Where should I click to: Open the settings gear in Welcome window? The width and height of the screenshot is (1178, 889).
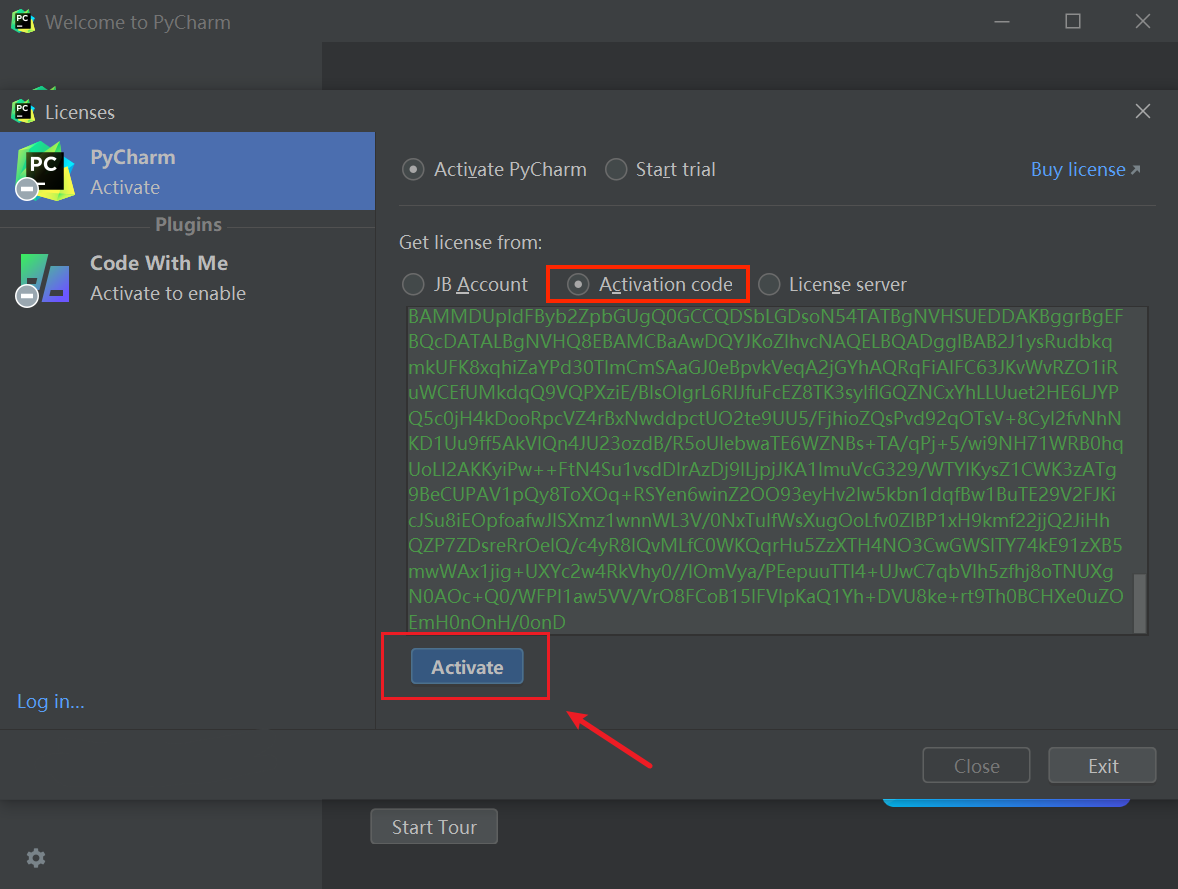pos(35,857)
